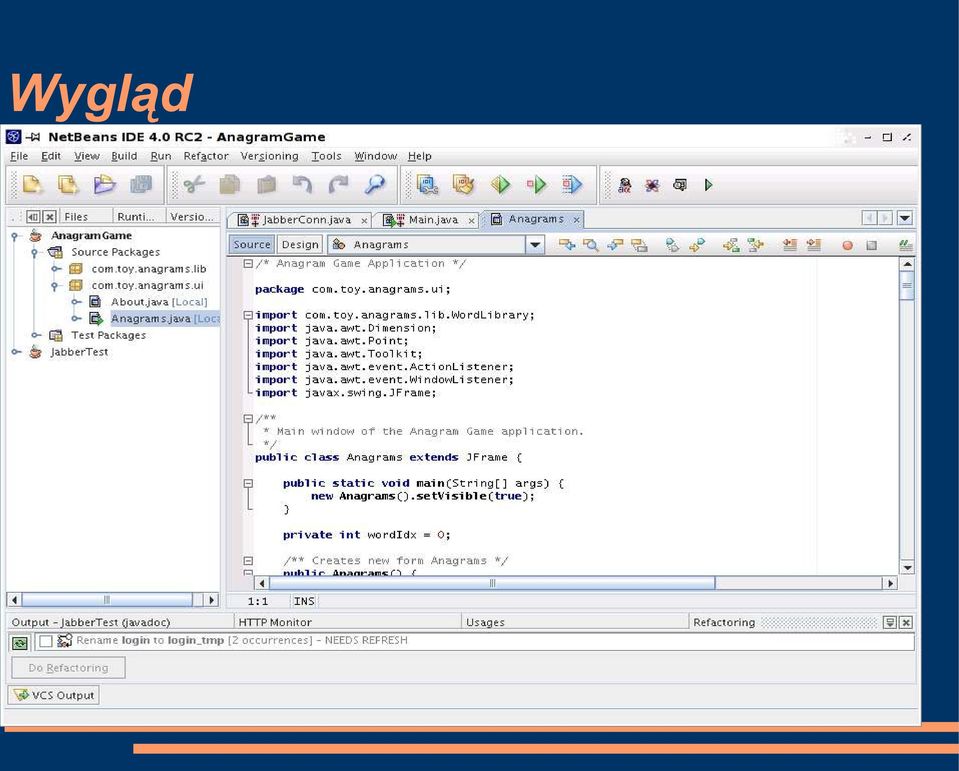Collapse the com.toy.anagrams.ui package
This screenshot has height=771, width=959.
(x=56, y=286)
